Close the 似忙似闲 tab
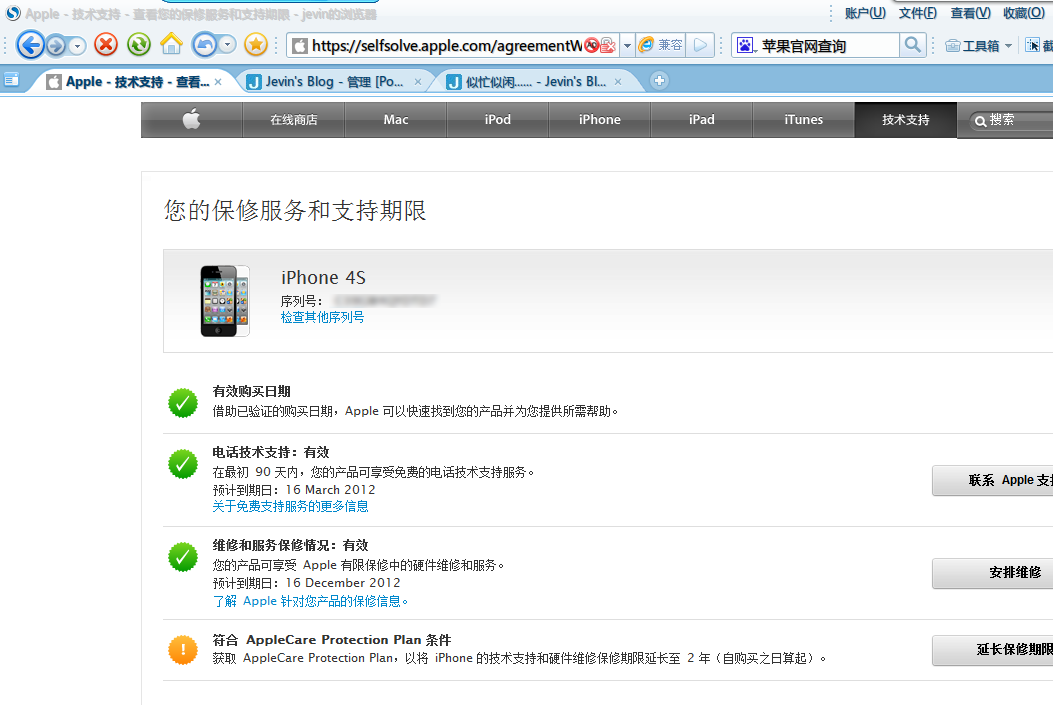Image resolution: width=1053 pixels, height=705 pixels. coord(618,82)
